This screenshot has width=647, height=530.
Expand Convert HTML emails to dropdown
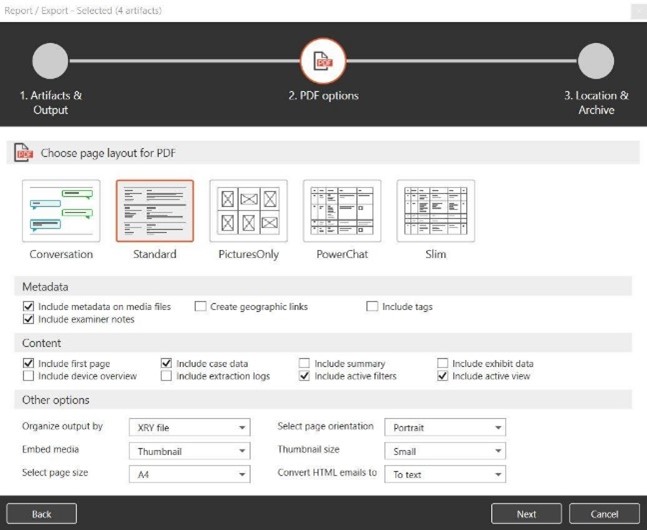pos(444,474)
